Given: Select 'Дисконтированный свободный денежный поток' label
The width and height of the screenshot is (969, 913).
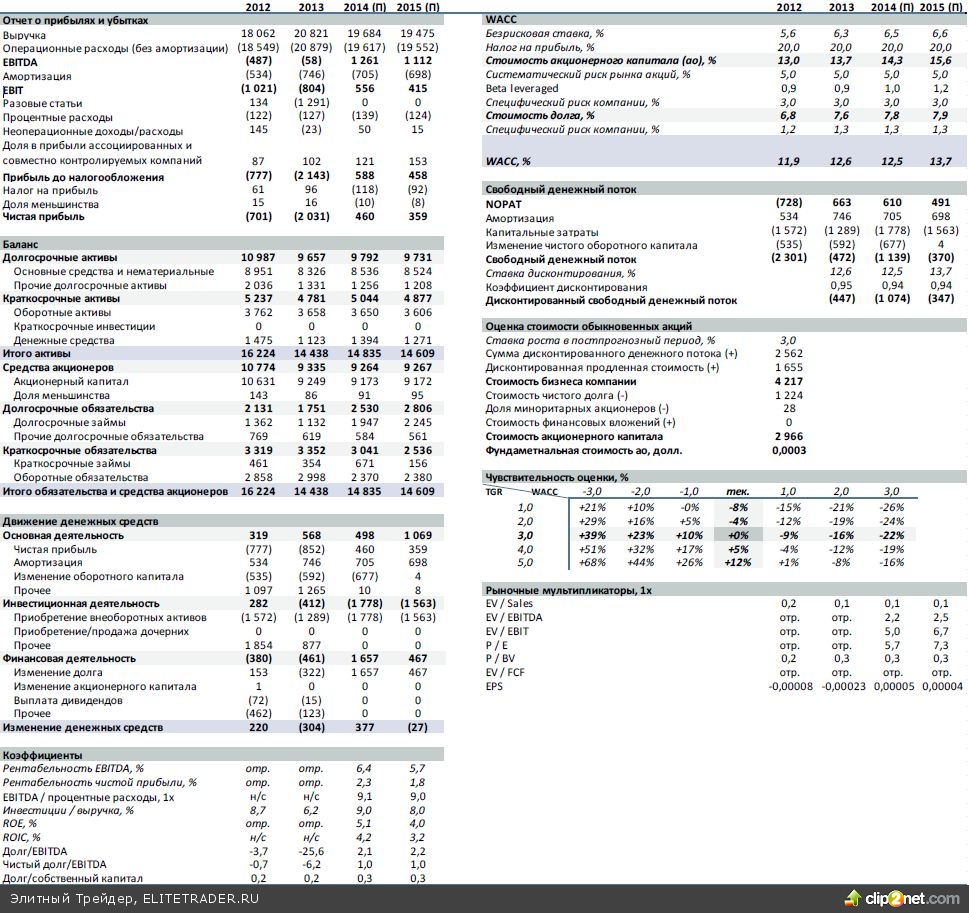Looking at the screenshot, I should point(611,300).
